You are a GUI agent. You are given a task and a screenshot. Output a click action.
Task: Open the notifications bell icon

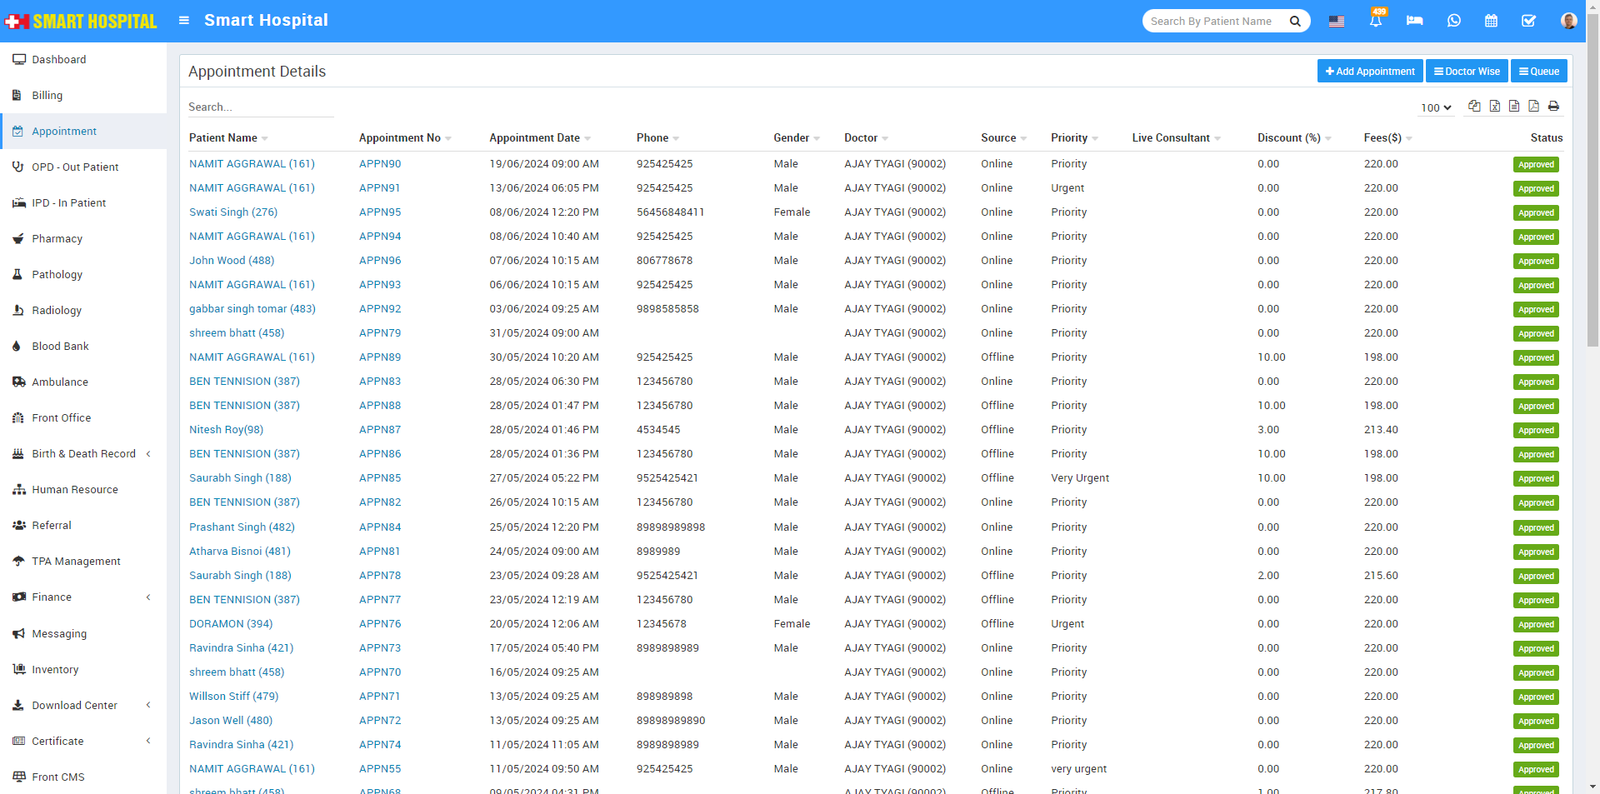pos(1375,21)
